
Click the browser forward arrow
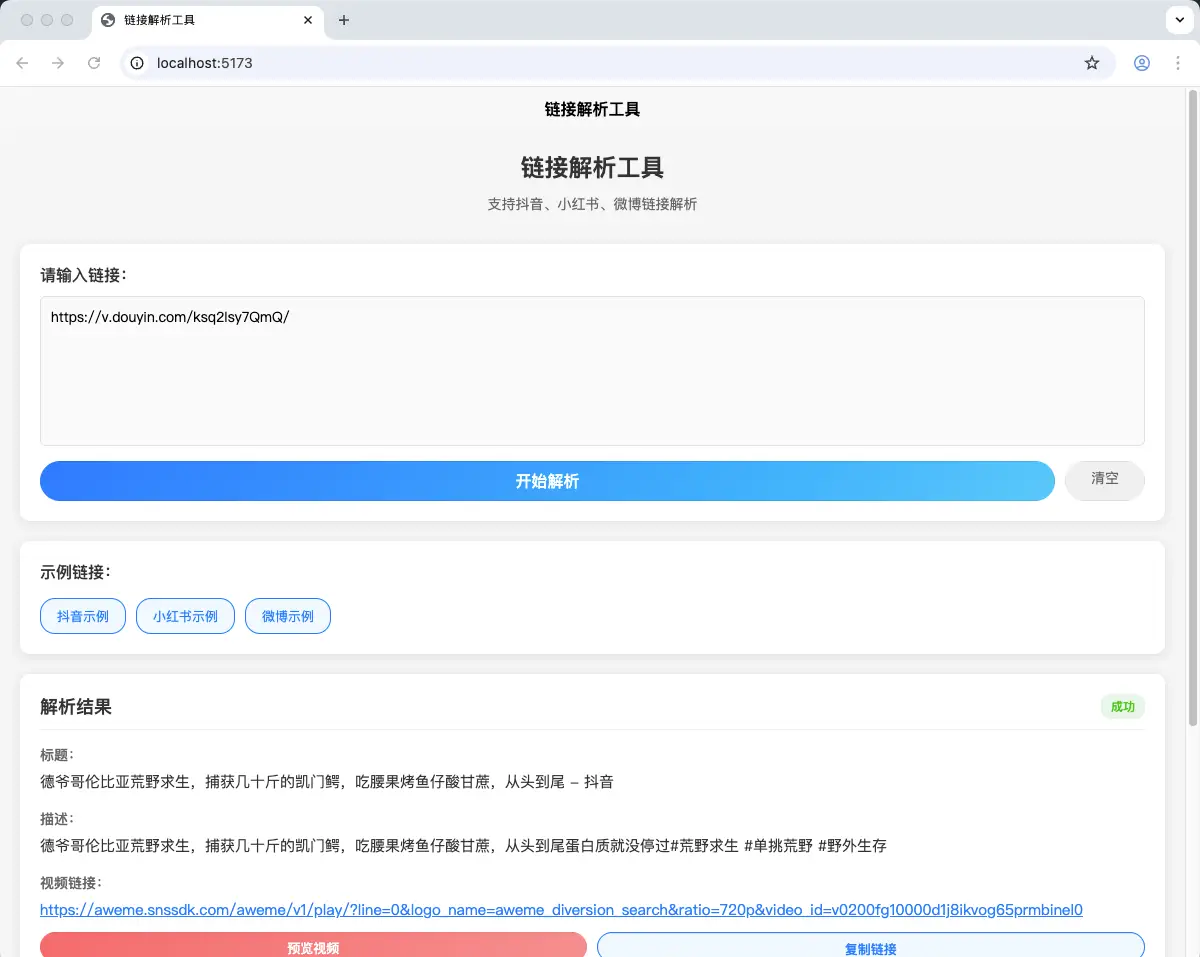[x=58, y=63]
